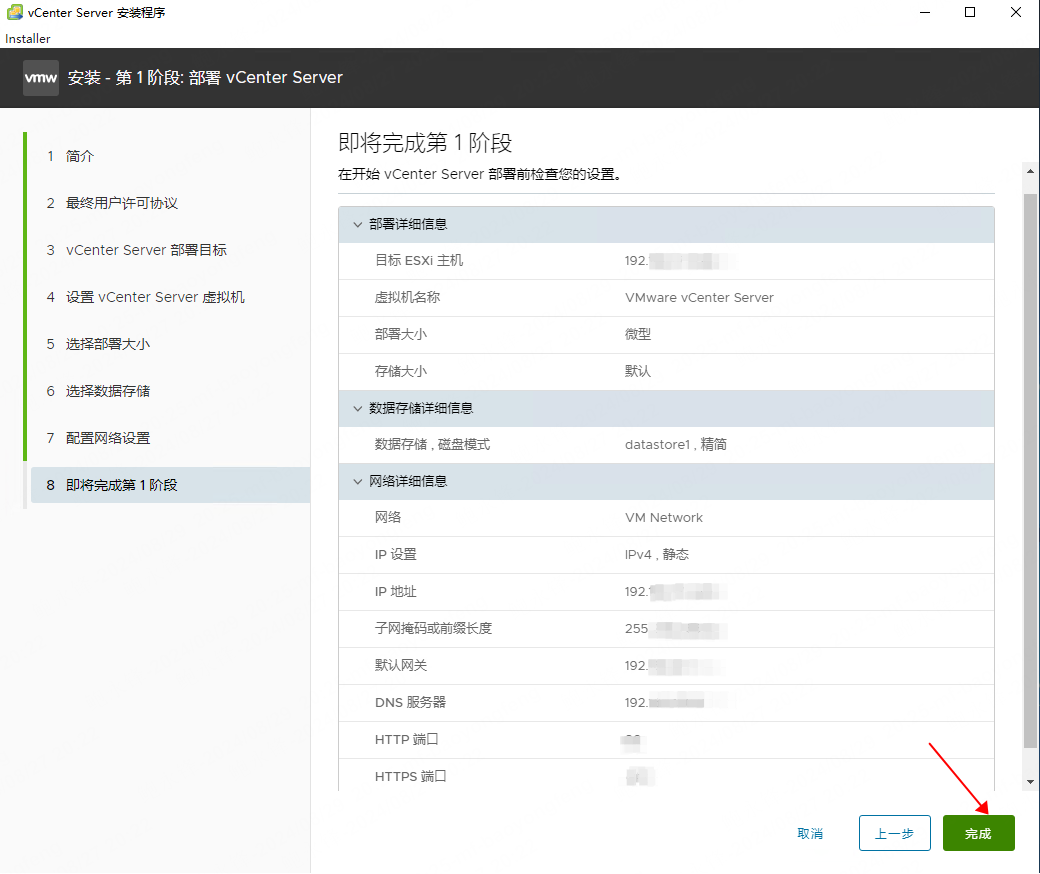Go to step 4 设置 vCenter Server 虚拟机
Viewport: 1040px width, 874px height.
pyautogui.click(x=145, y=297)
